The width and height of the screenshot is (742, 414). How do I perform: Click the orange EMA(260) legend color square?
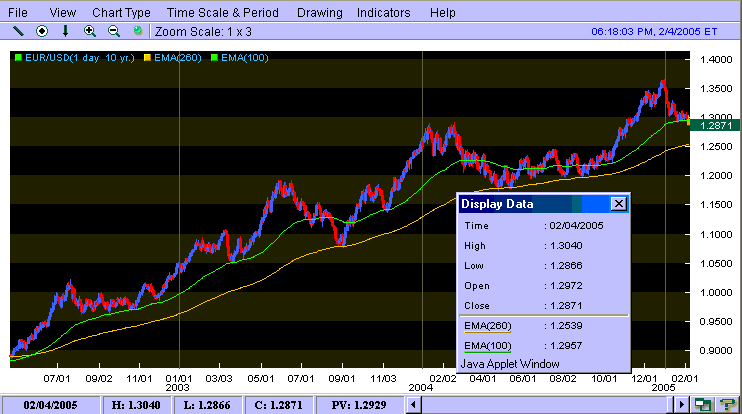[x=147, y=58]
